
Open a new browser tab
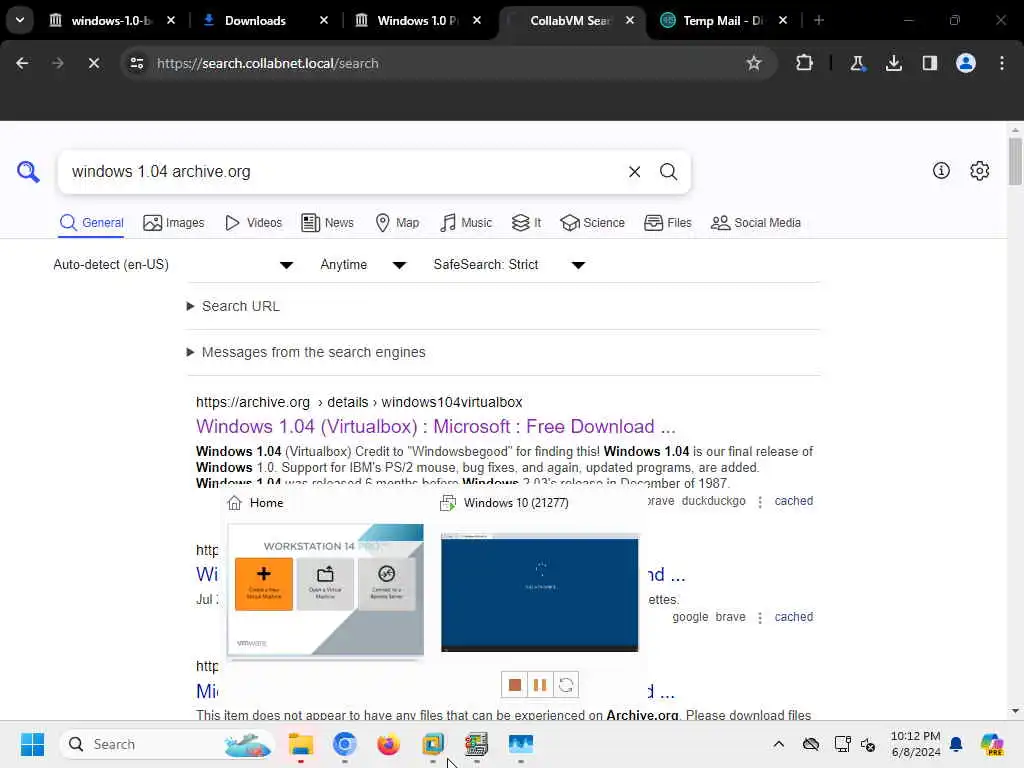(x=818, y=20)
